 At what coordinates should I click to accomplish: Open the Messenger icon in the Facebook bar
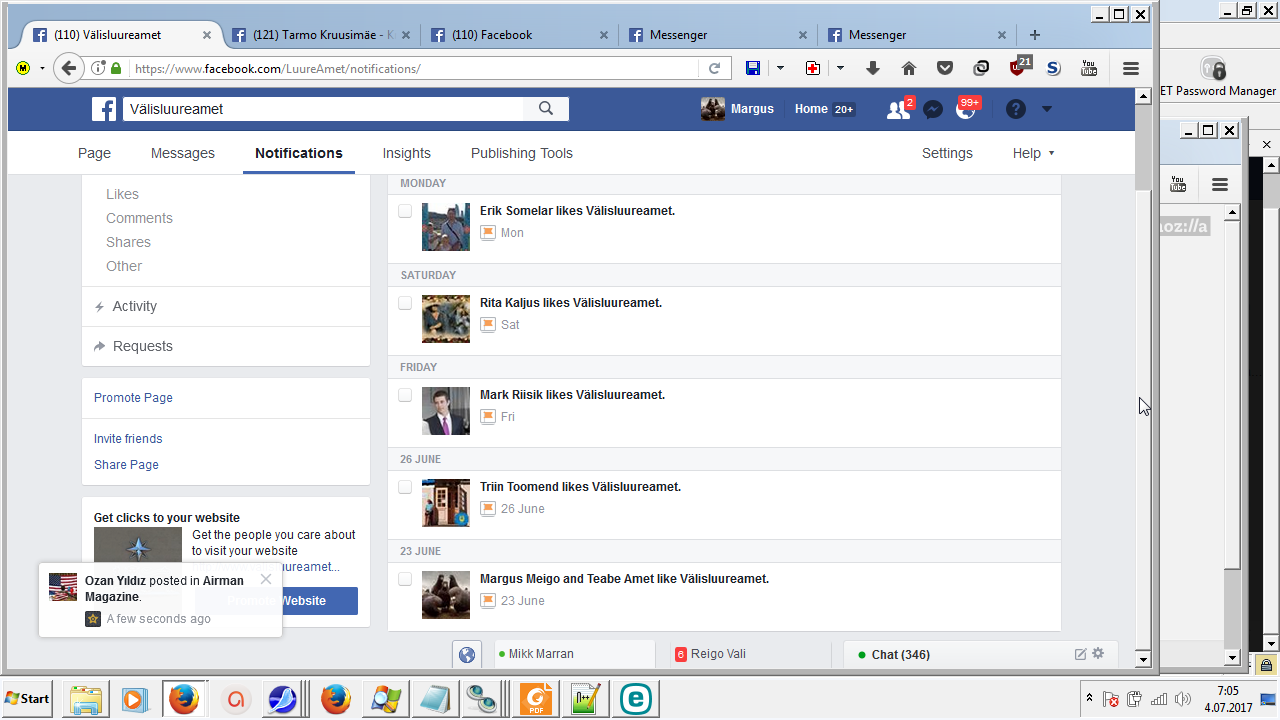pyautogui.click(x=933, y=109)
